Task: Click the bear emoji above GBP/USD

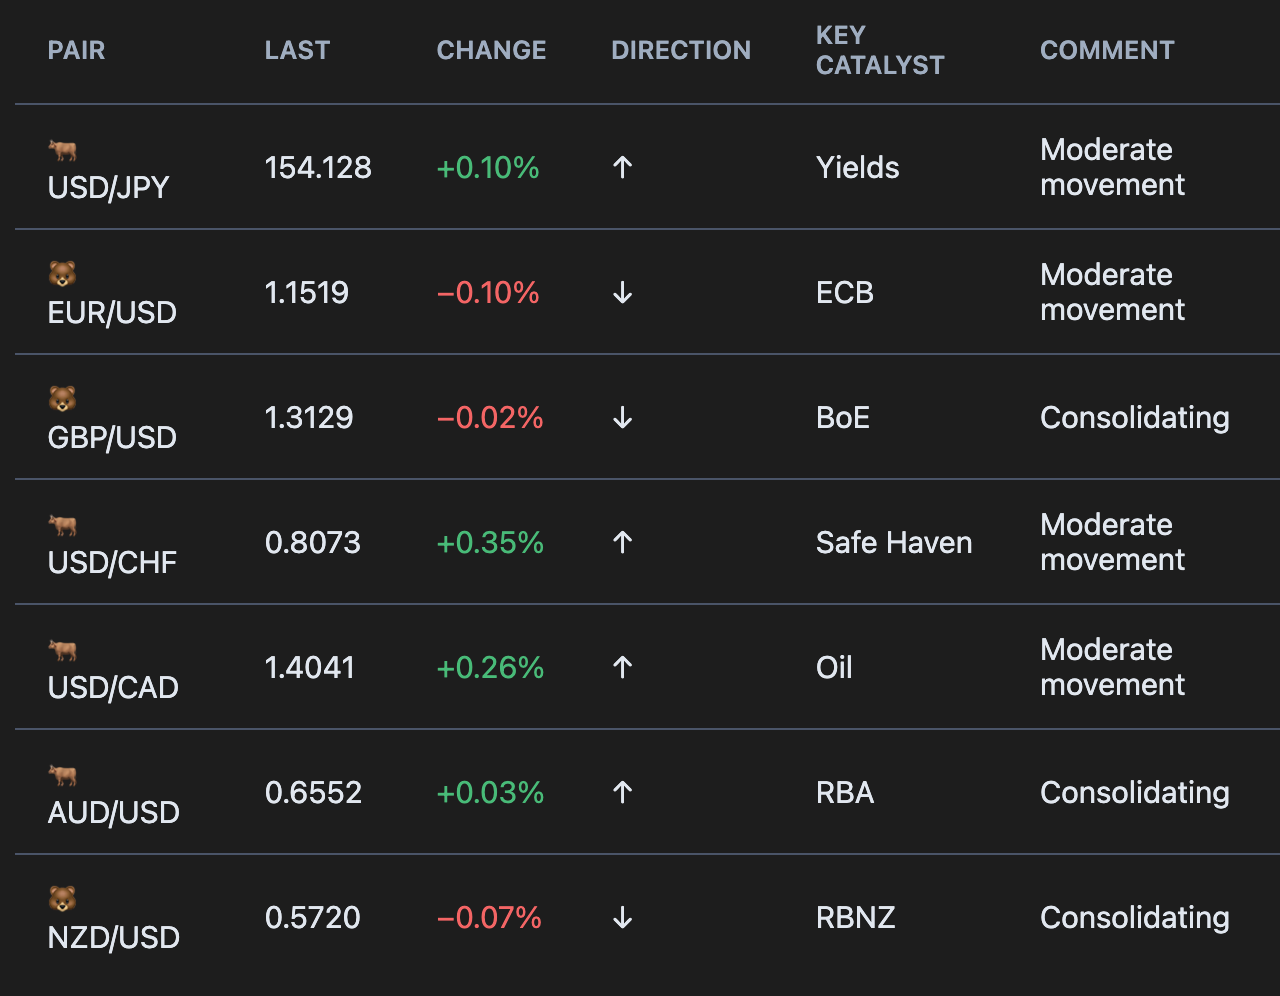Action: tap(62, 399)
